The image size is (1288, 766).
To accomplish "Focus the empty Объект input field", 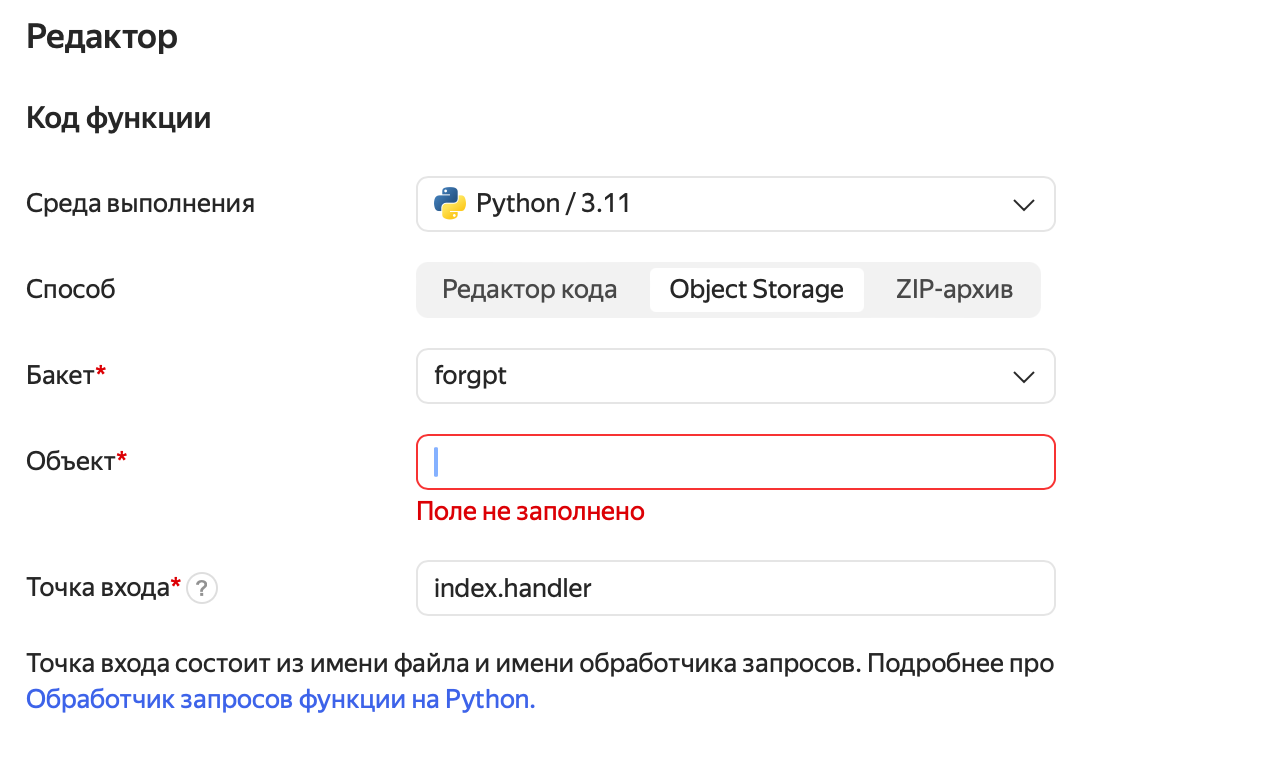I will 735,462.
